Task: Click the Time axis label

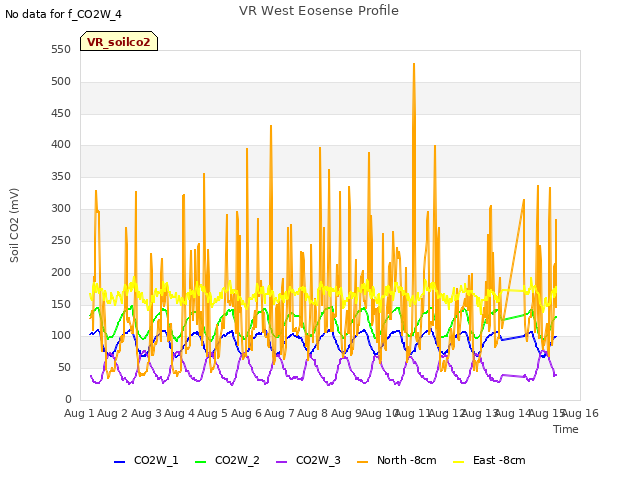Action: pyautogui.click(x=566, y=429)
